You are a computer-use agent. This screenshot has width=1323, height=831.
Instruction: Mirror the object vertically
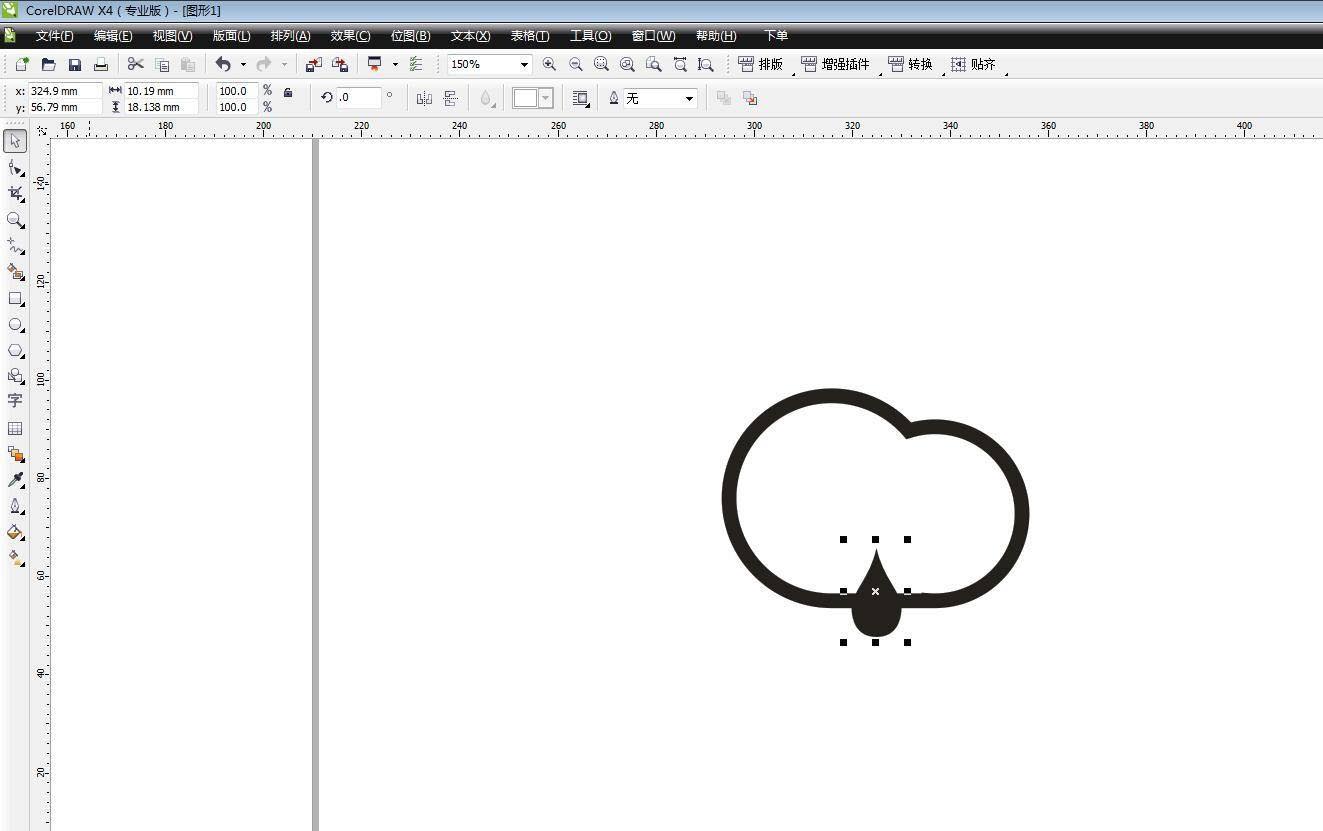tap(450, 98)
